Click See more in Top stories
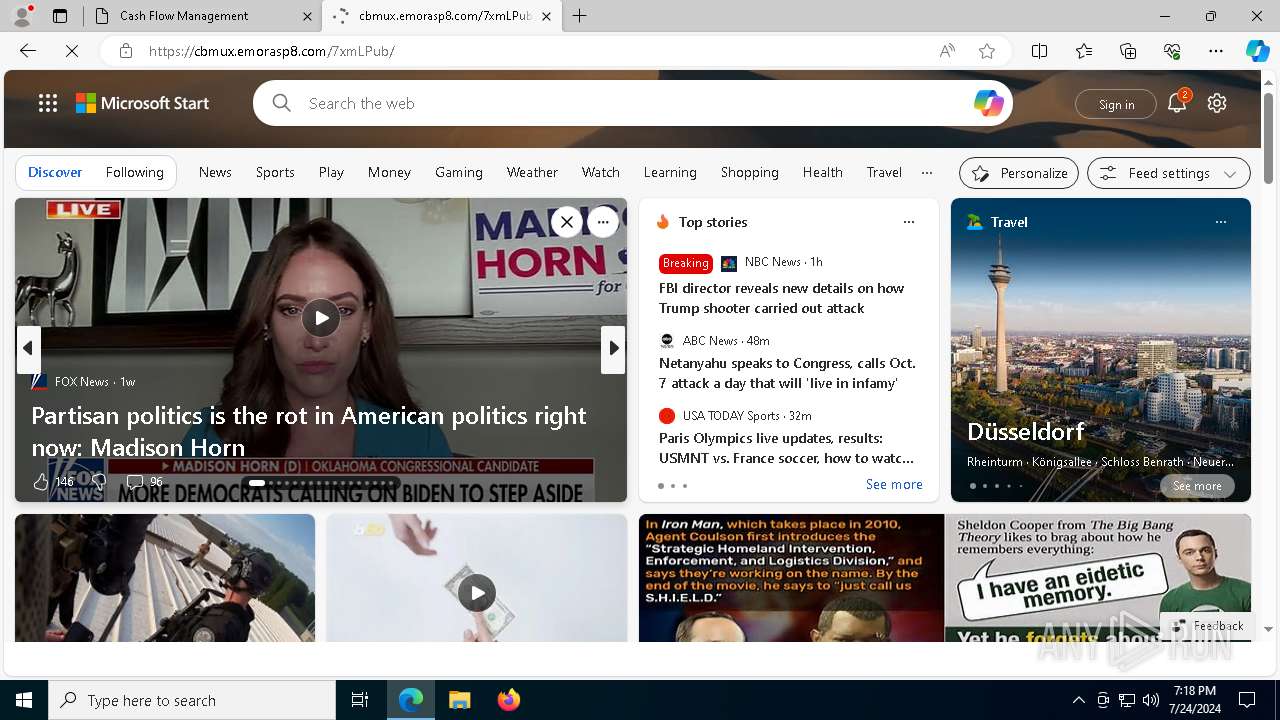Viewport: 1280px width, 720px height. point(894,484)
